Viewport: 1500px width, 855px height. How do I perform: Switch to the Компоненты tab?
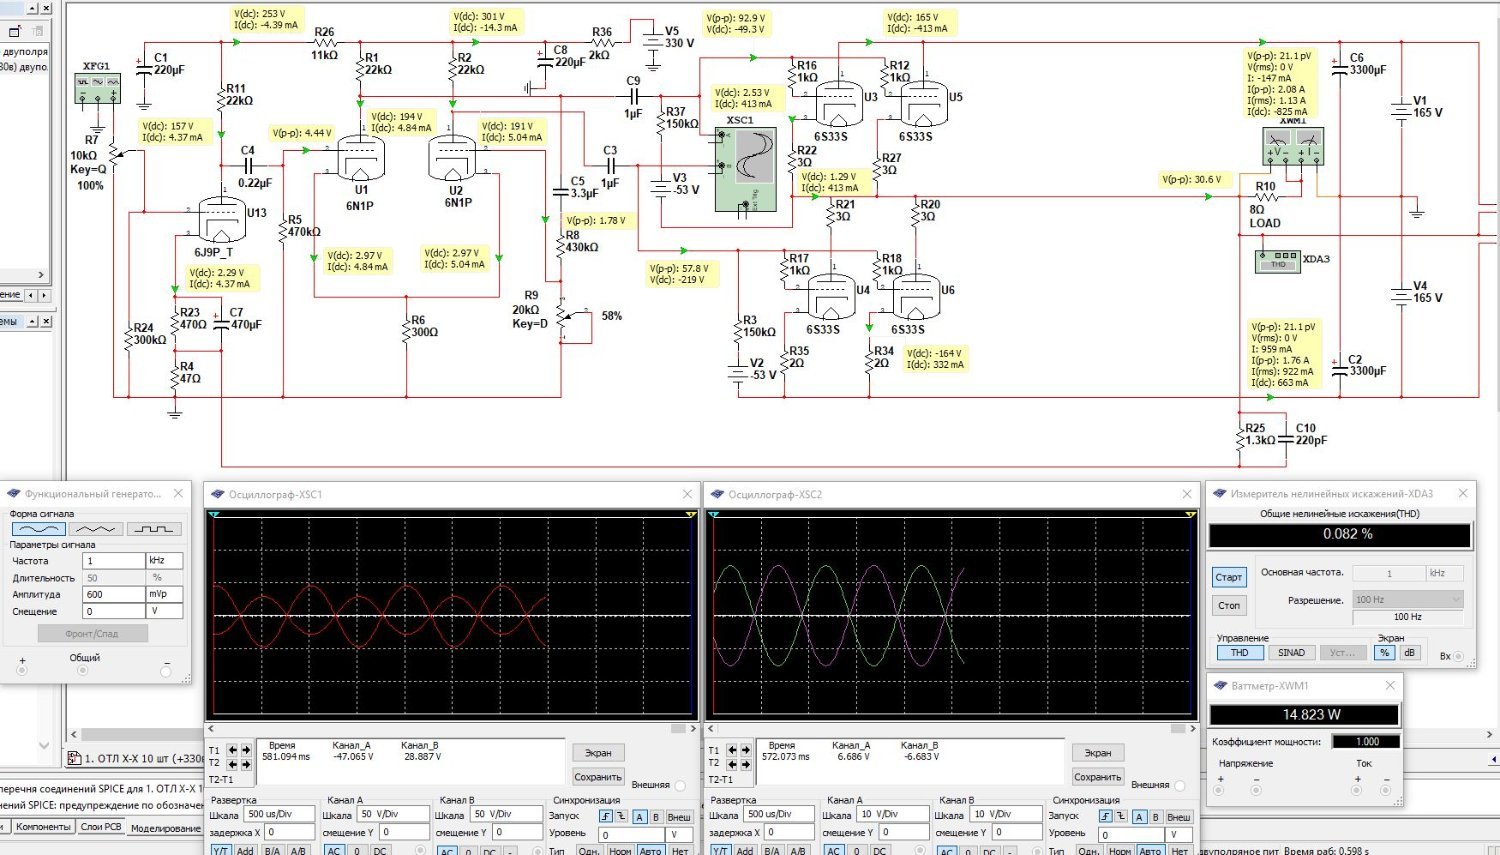43,827
